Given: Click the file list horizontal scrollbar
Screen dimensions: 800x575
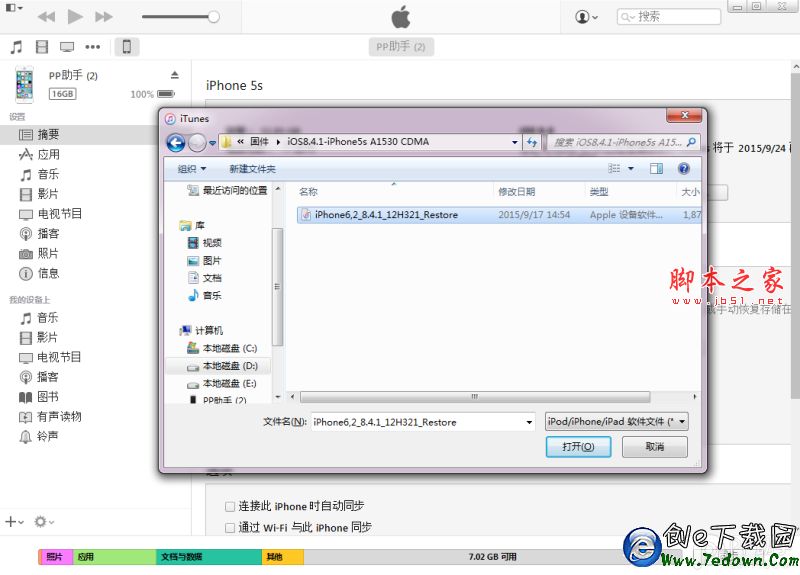Looking at the screenshot, I should tap(474, 396).
